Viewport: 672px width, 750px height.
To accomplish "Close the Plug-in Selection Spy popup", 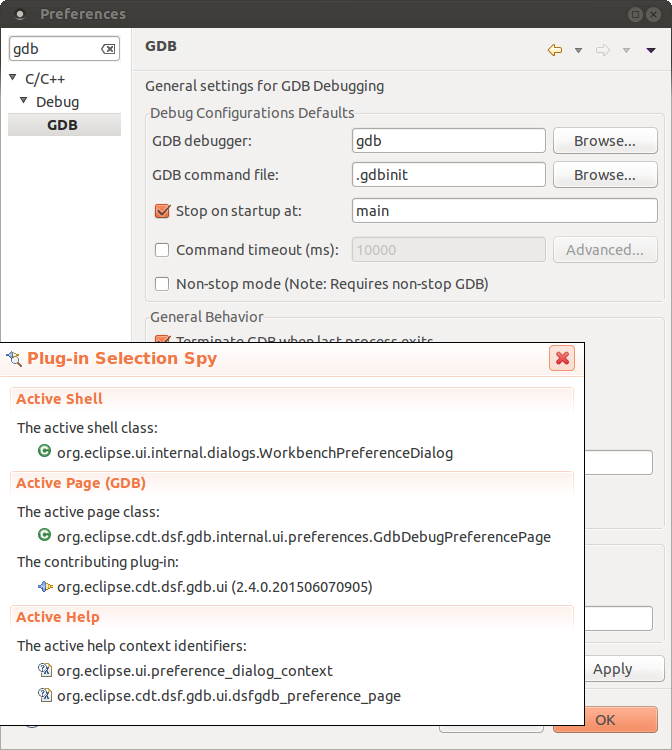I will (563, 358).
